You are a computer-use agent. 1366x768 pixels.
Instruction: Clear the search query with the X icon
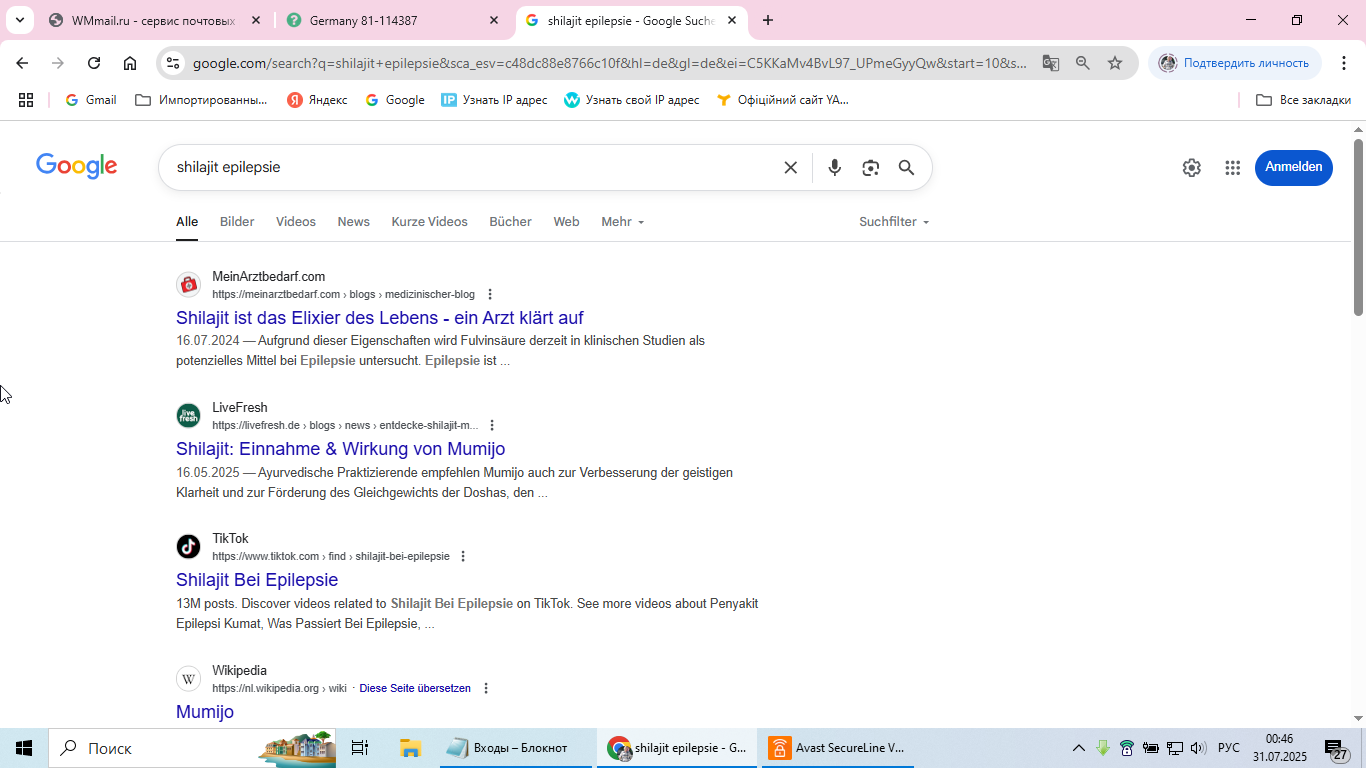point(790,168)
